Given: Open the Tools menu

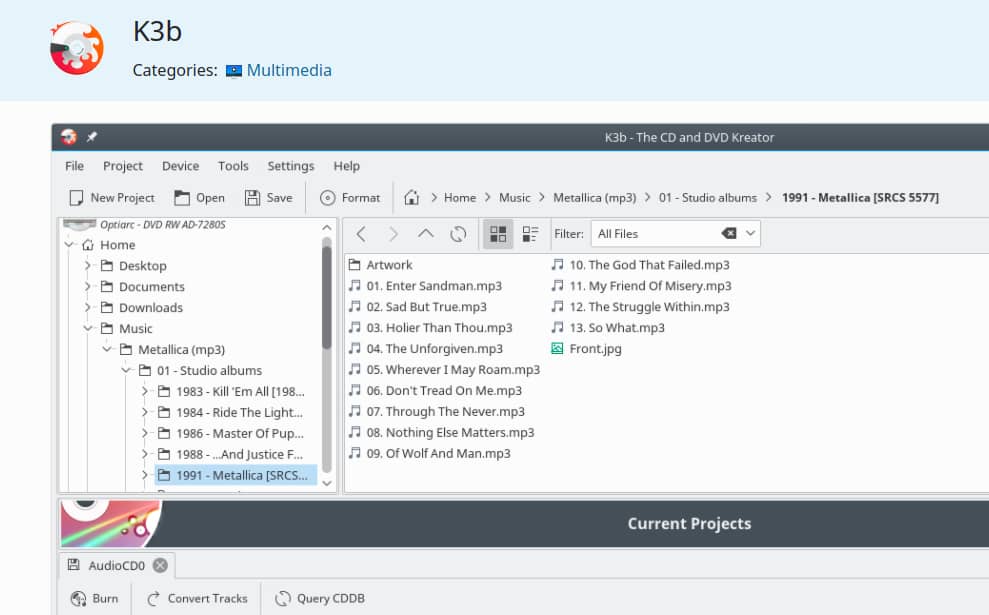Looking at the screenshot, I should 233,166.
